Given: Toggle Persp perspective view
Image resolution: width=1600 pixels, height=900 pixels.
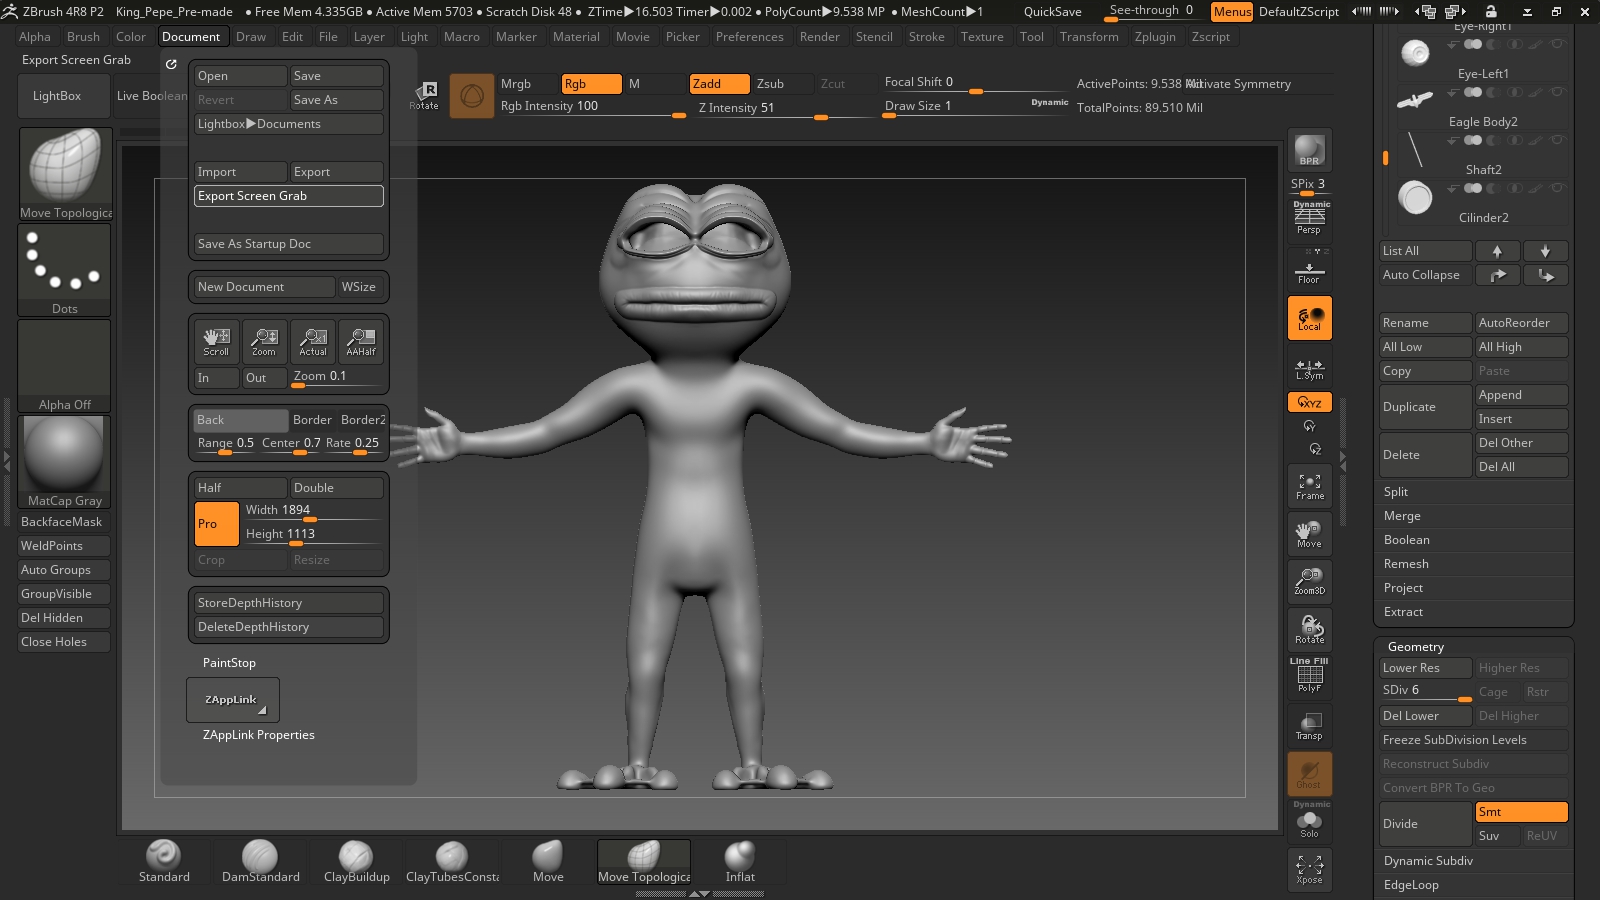Looking at the screenshot, I should pos(1309,218).
